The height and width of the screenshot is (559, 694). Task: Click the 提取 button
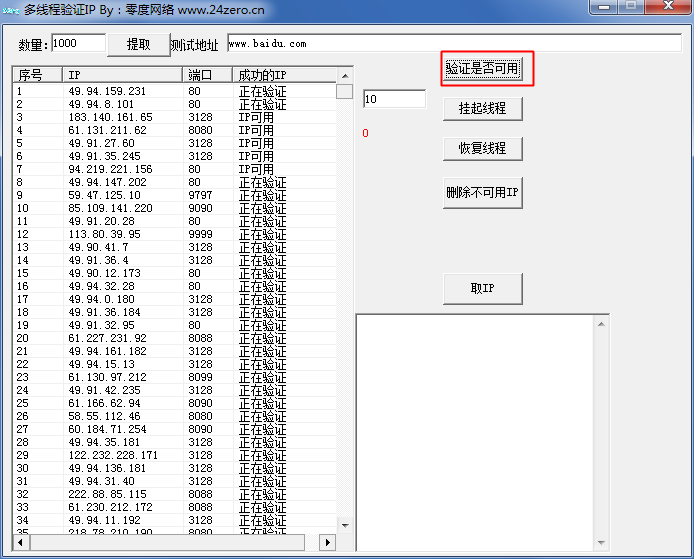[139, 45]
